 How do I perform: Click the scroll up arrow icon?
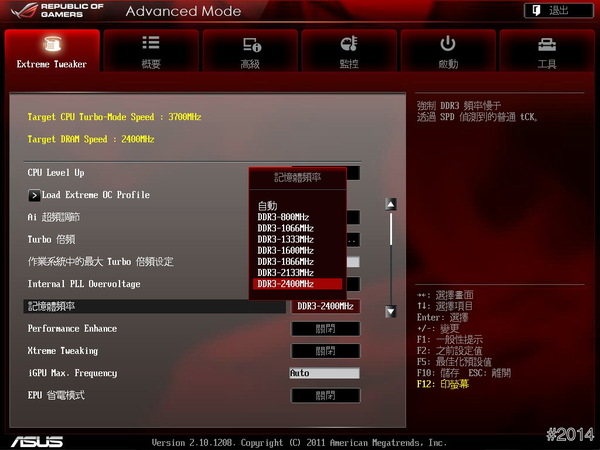pos(391,204)
